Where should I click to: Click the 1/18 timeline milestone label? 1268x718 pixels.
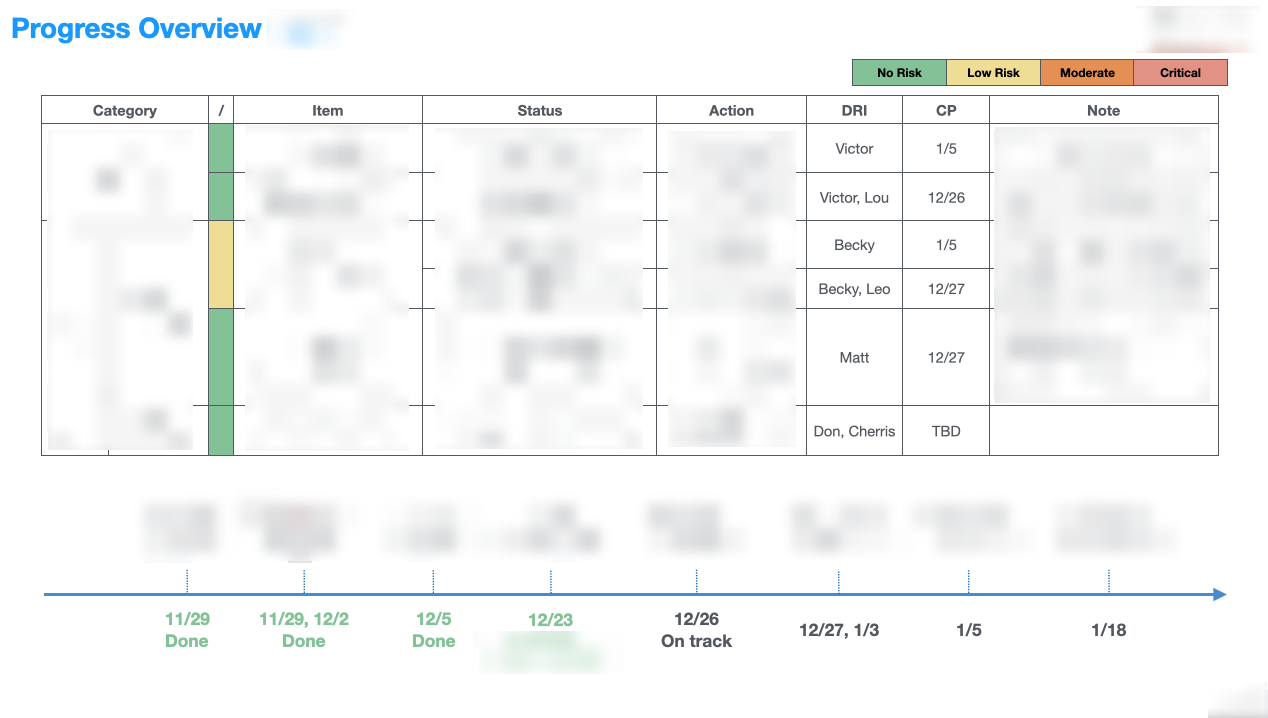pos(1109,630)
